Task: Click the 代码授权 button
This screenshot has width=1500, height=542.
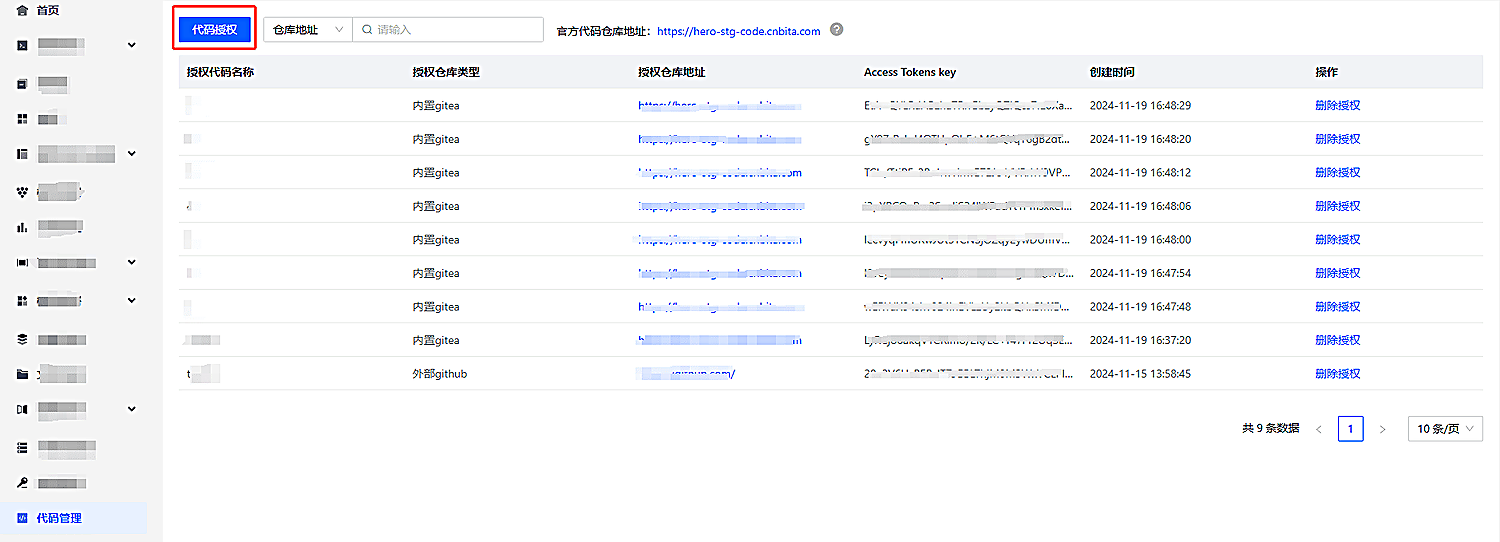Action: click(x=214, y=30)
